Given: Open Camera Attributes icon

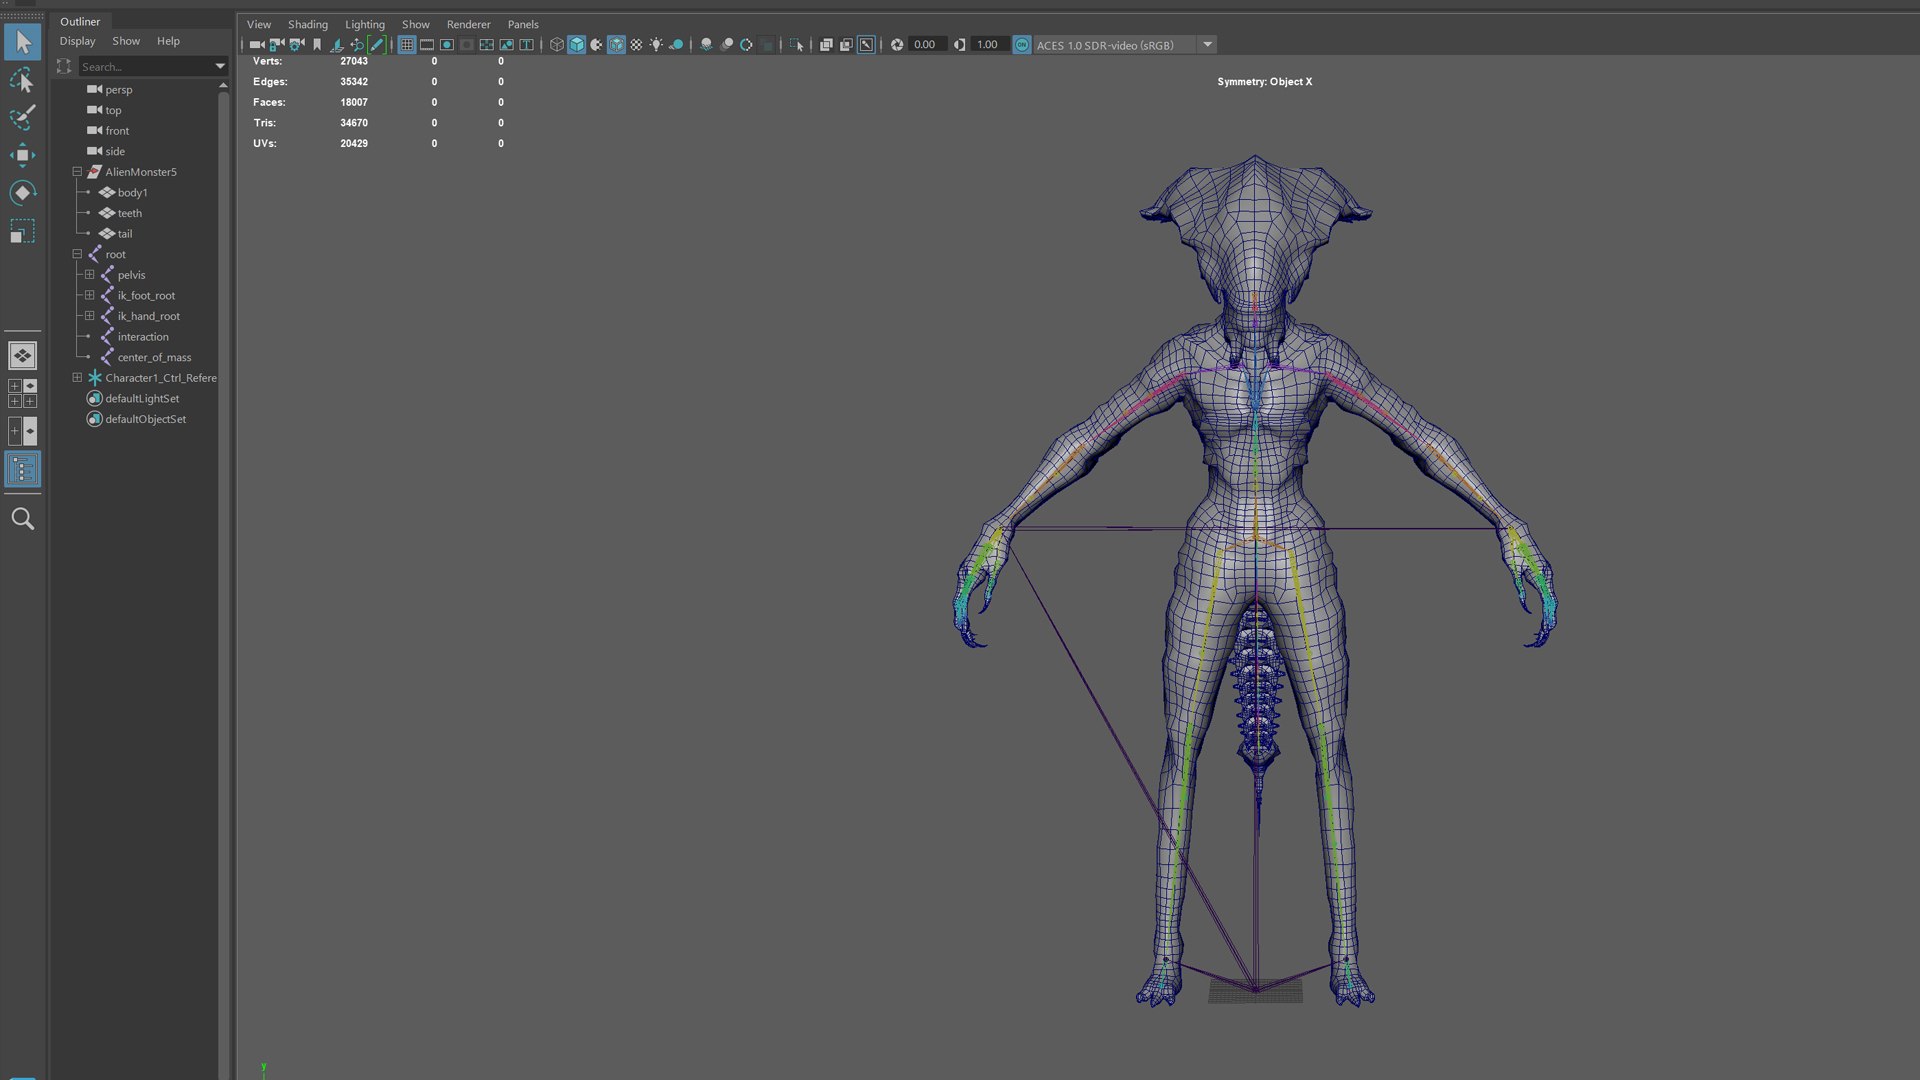Looking at the screenshot, I should [297, 45].
